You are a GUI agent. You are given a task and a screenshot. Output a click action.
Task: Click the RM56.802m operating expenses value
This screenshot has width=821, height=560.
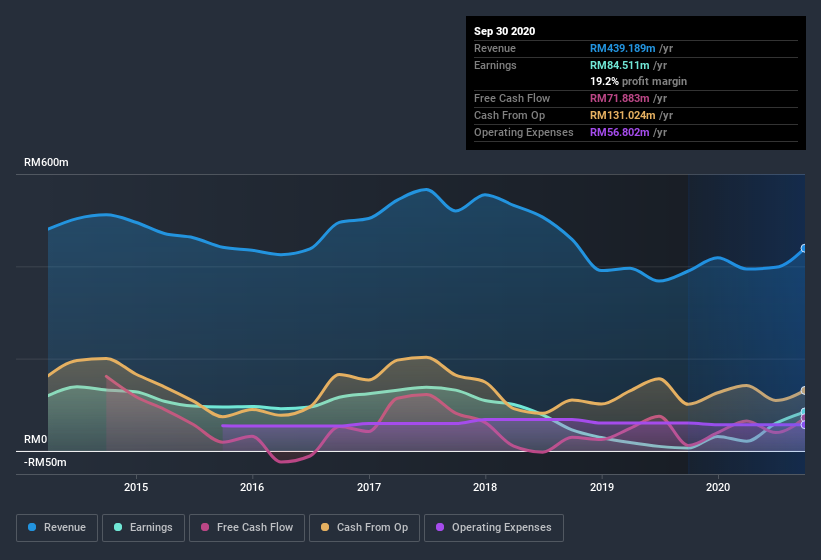[619, 132]
